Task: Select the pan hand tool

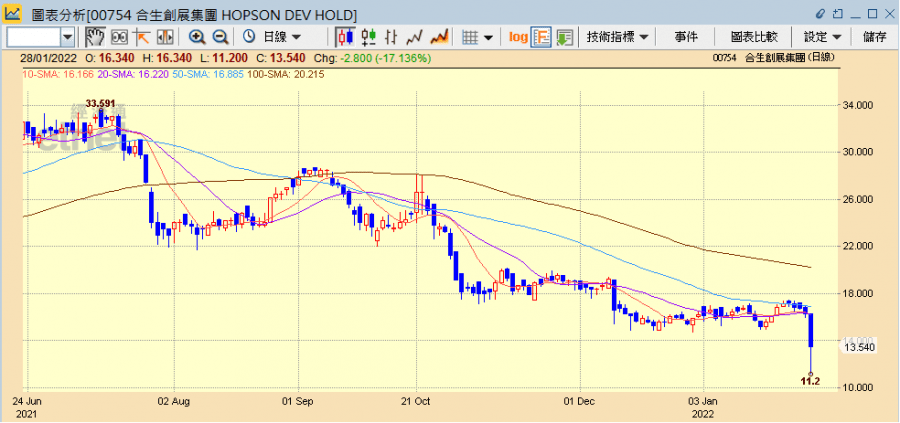Action: 96,37
